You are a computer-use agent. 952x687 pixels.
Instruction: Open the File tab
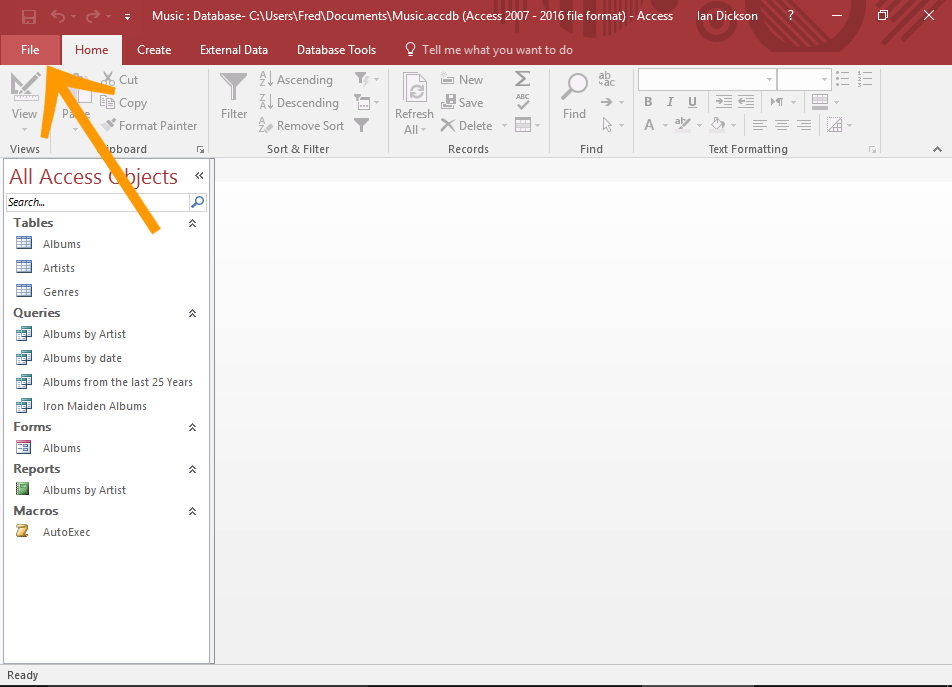[x=30, y=49]
